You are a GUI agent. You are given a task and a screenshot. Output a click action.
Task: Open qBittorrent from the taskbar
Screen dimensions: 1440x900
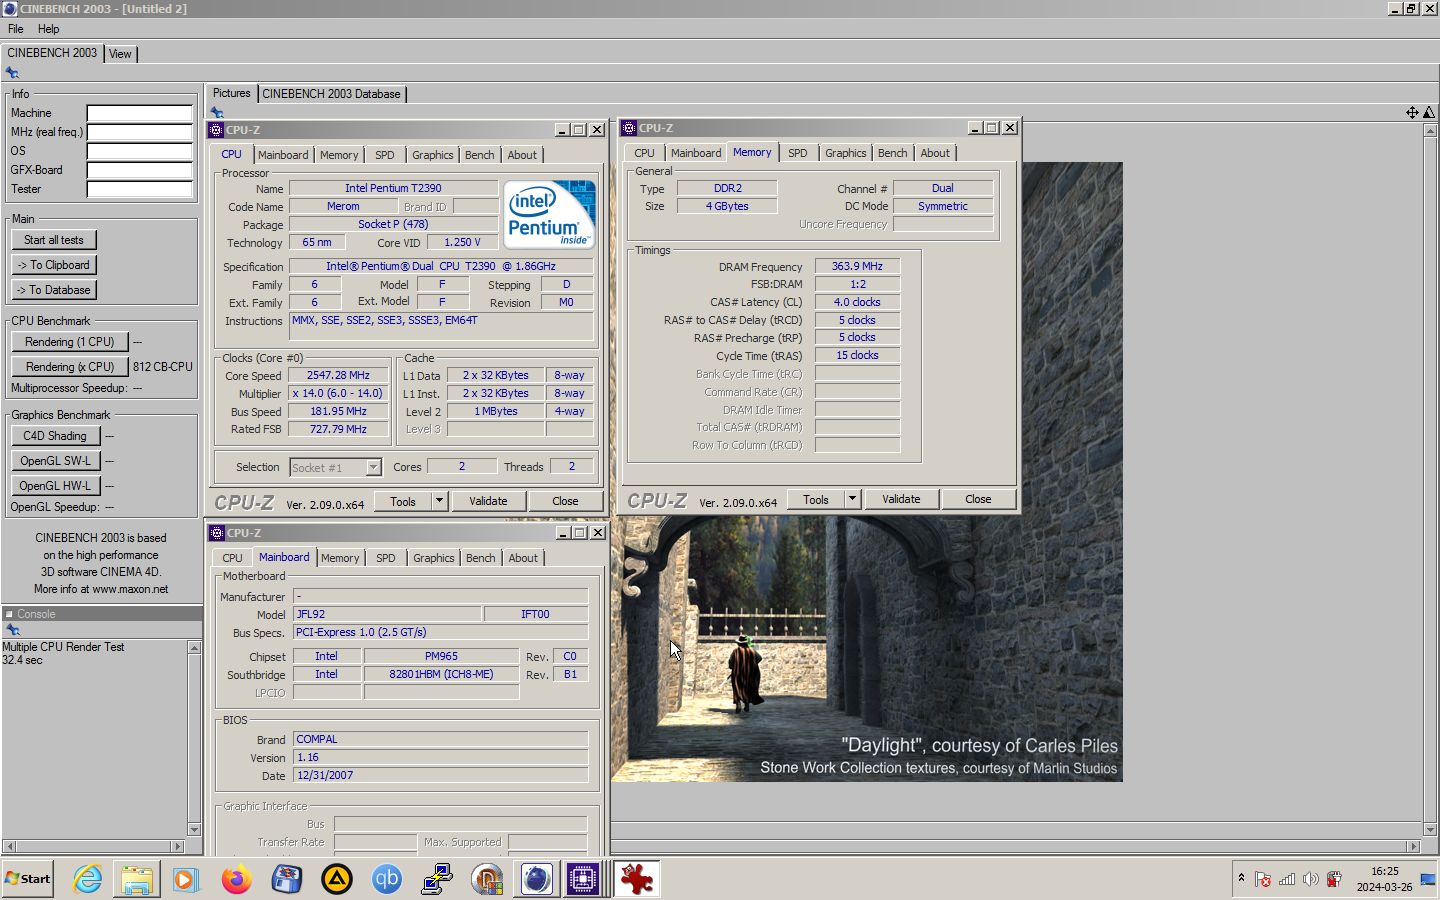[387, 879]
